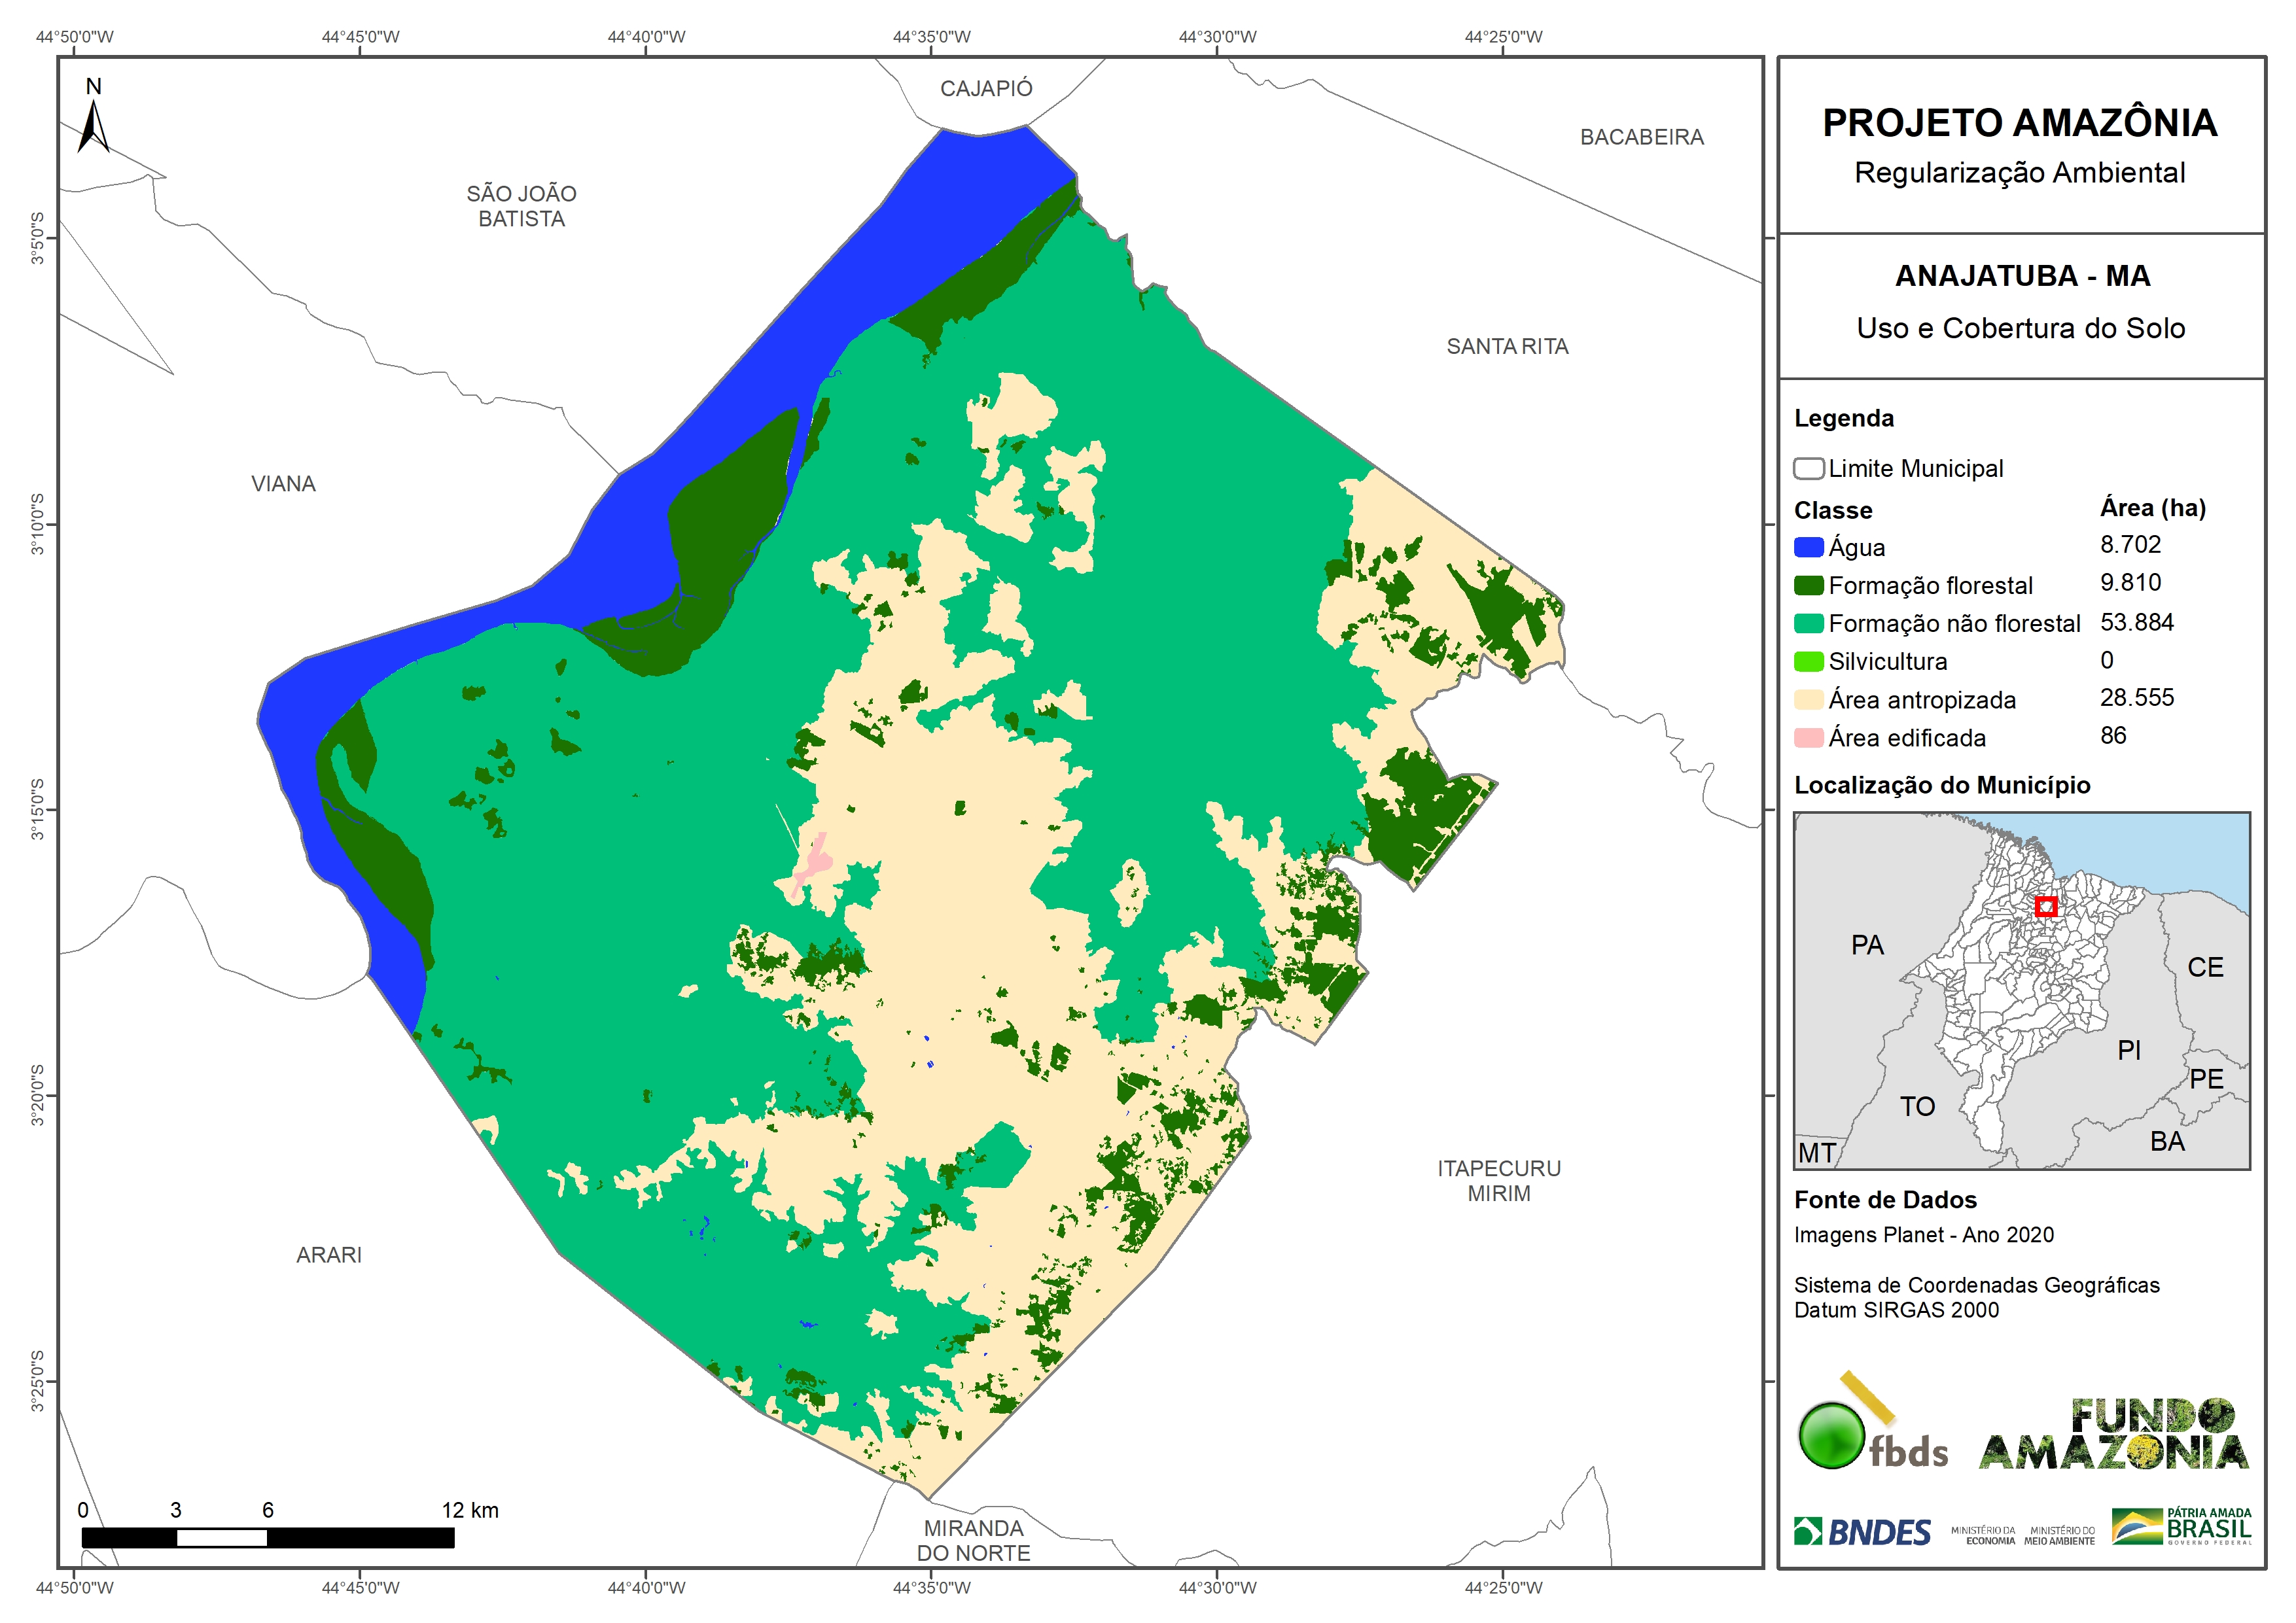
Task: Click the Área antropizada beige swatch
Action: point(1808,699)
